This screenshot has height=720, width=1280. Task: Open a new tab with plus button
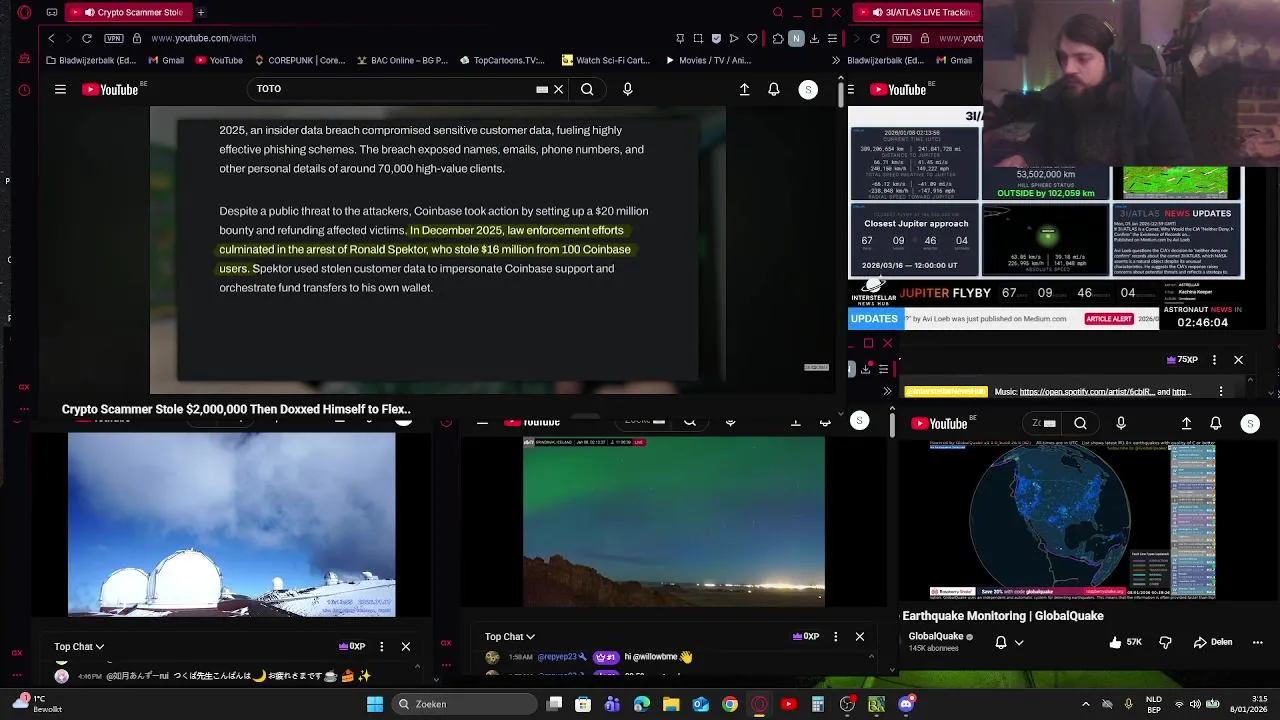click(201, 12)
